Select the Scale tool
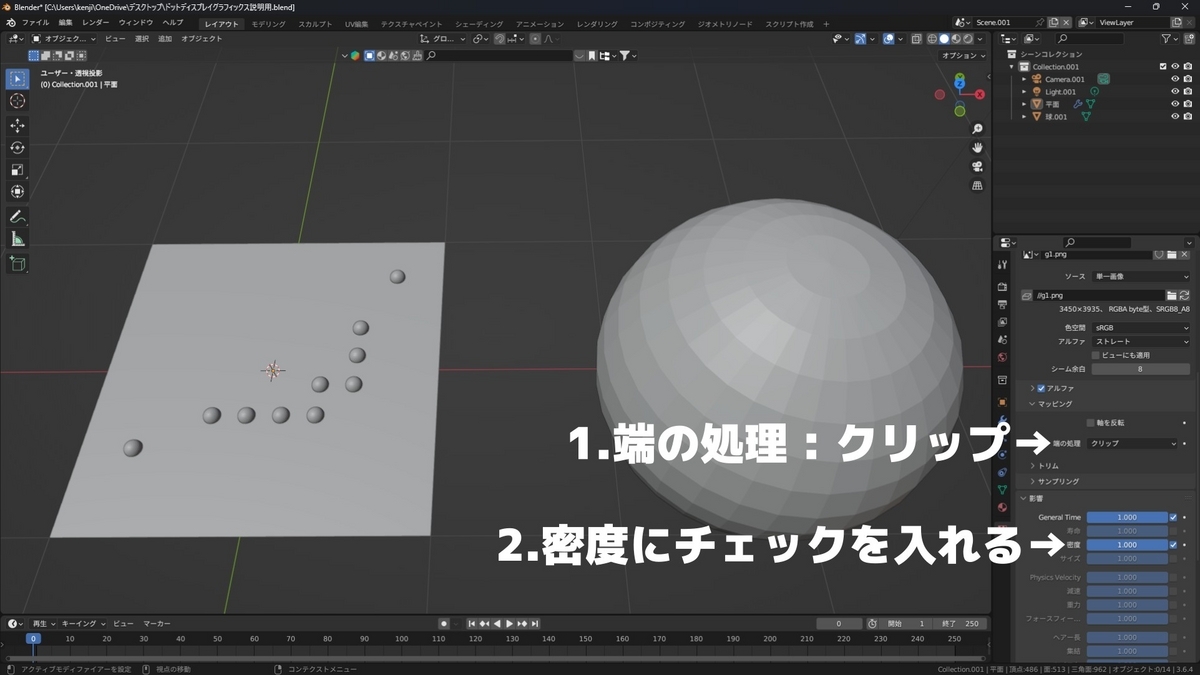Image resolution: width=1200 pixels, height=675 pixels. tap(17, 168)
